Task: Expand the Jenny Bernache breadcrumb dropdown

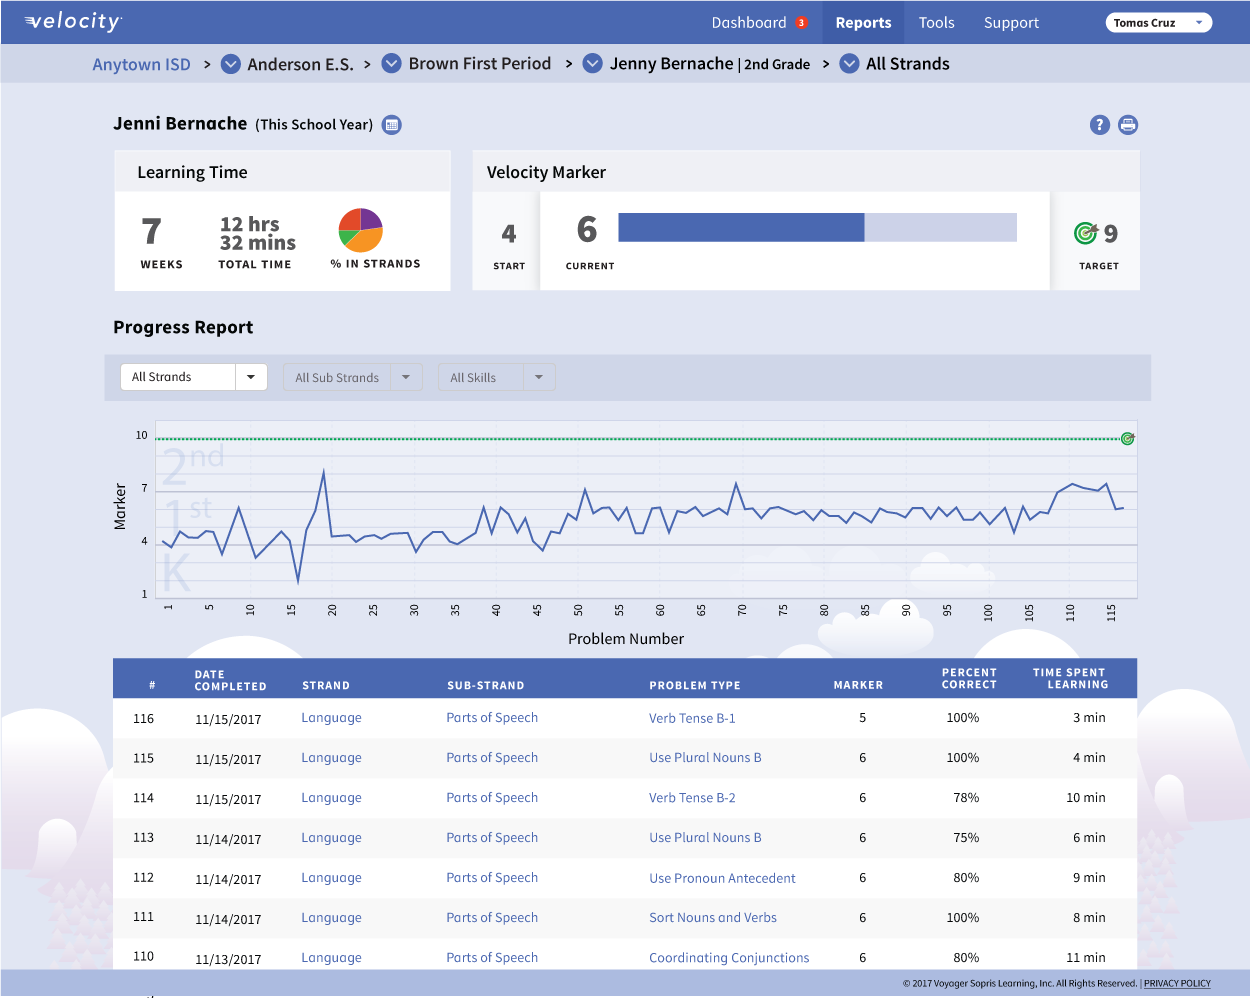Action: (593, 63)
